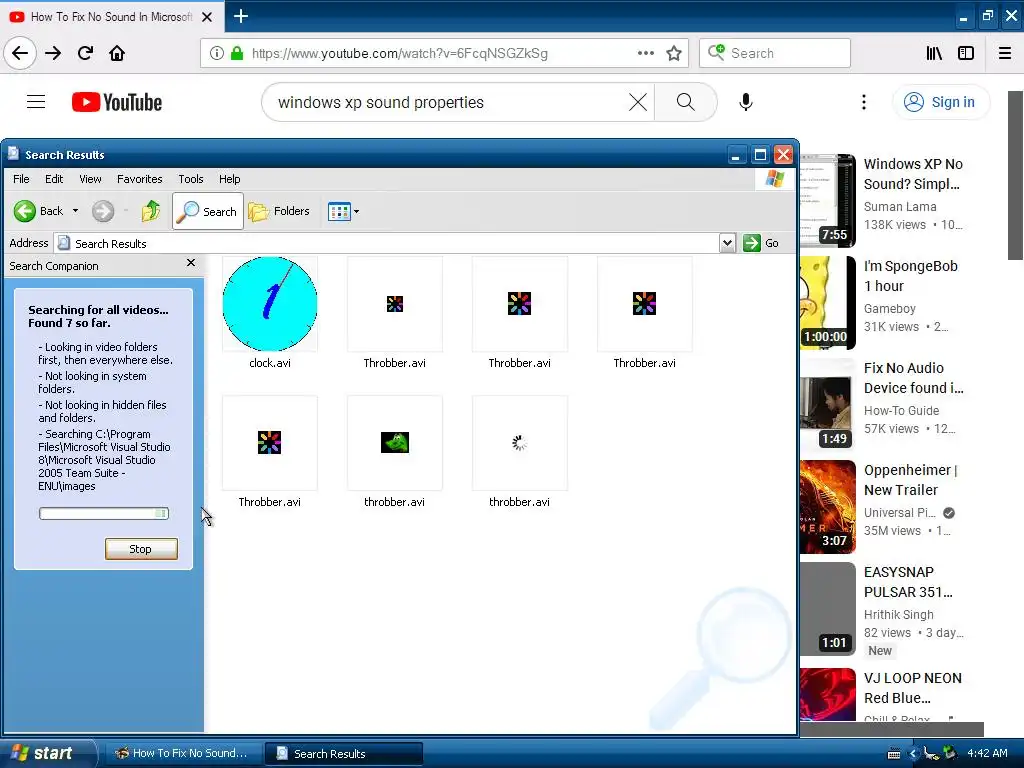Click Go button in address bar

762,243
